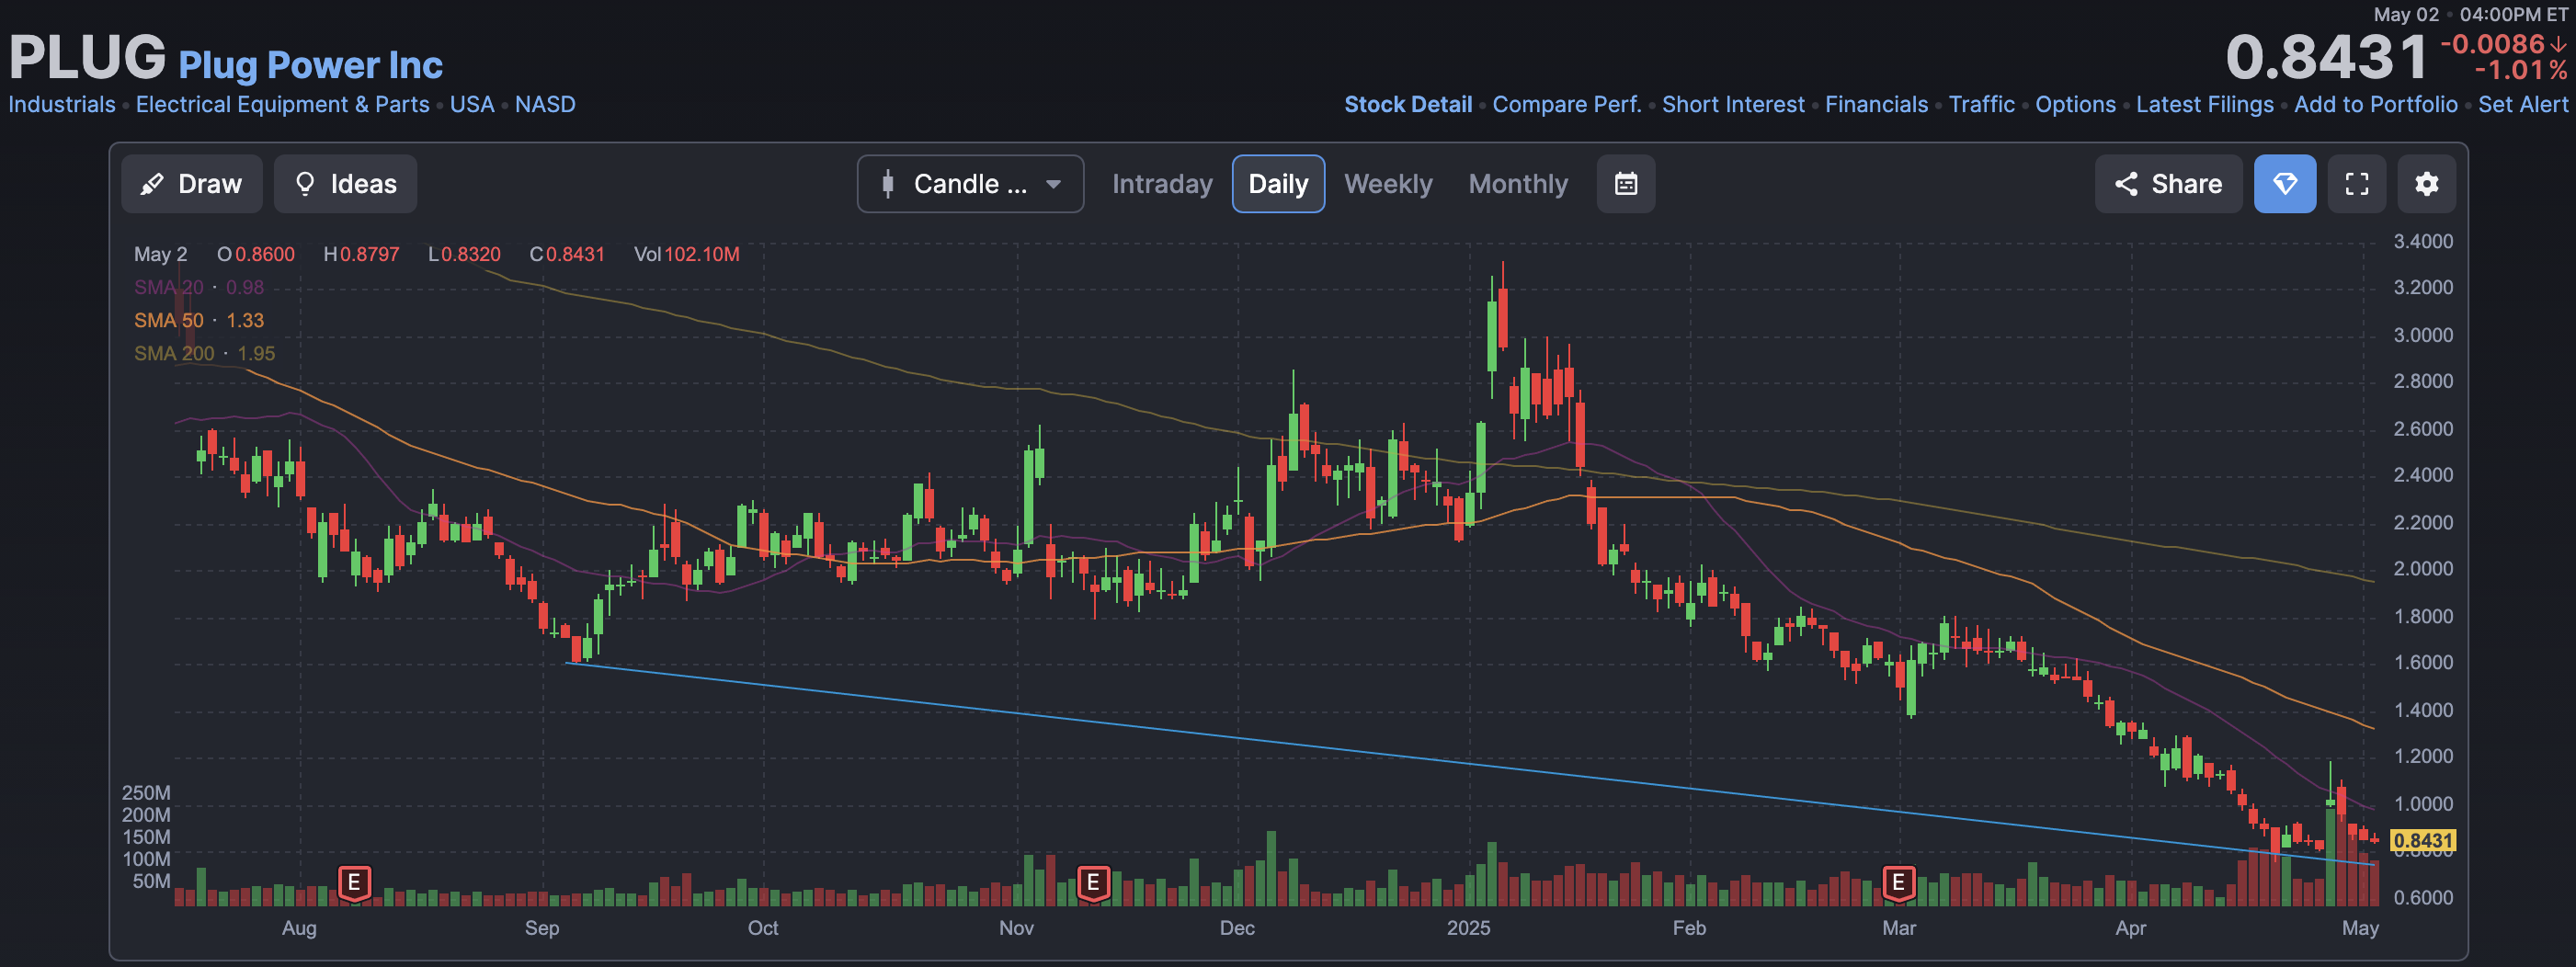The width and height of the screenshot is (2576, 967).
Task: Select the Daily timeframe tab
Action: [x=1278, y=184]
